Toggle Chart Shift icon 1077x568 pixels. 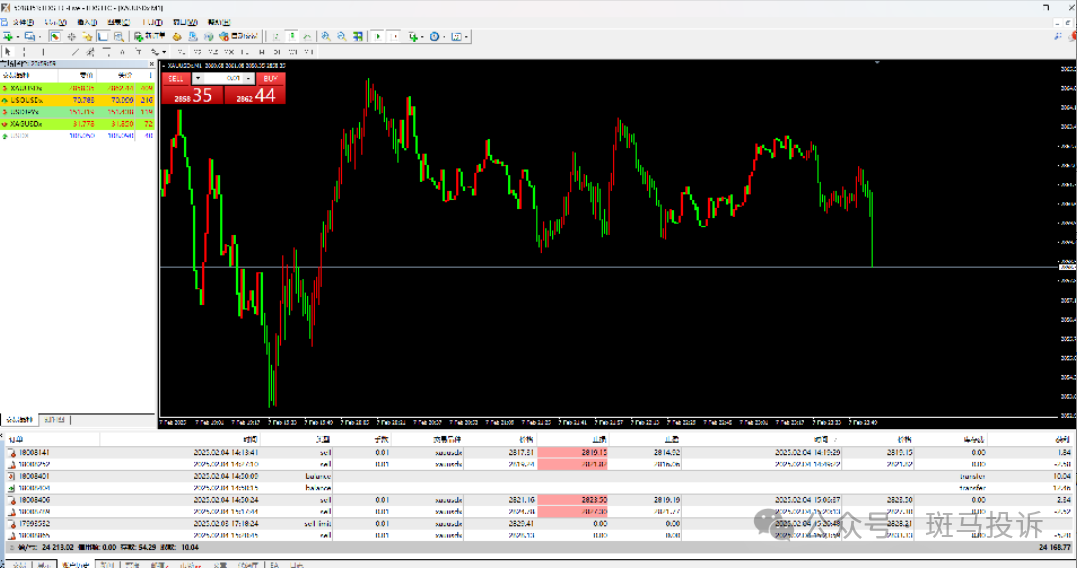click(394, 36)
